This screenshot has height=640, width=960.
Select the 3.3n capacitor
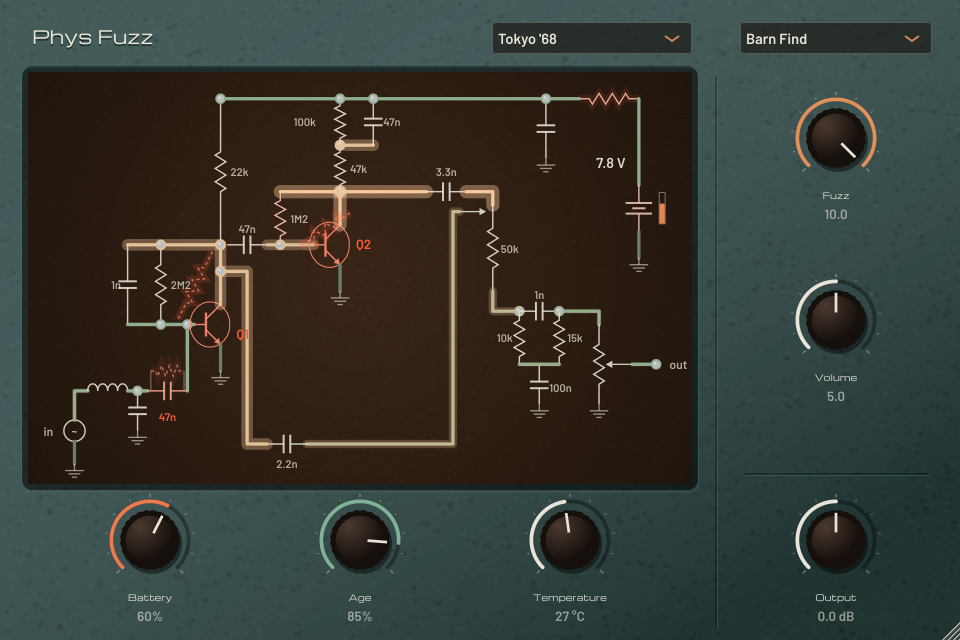(x=446, y=192)
